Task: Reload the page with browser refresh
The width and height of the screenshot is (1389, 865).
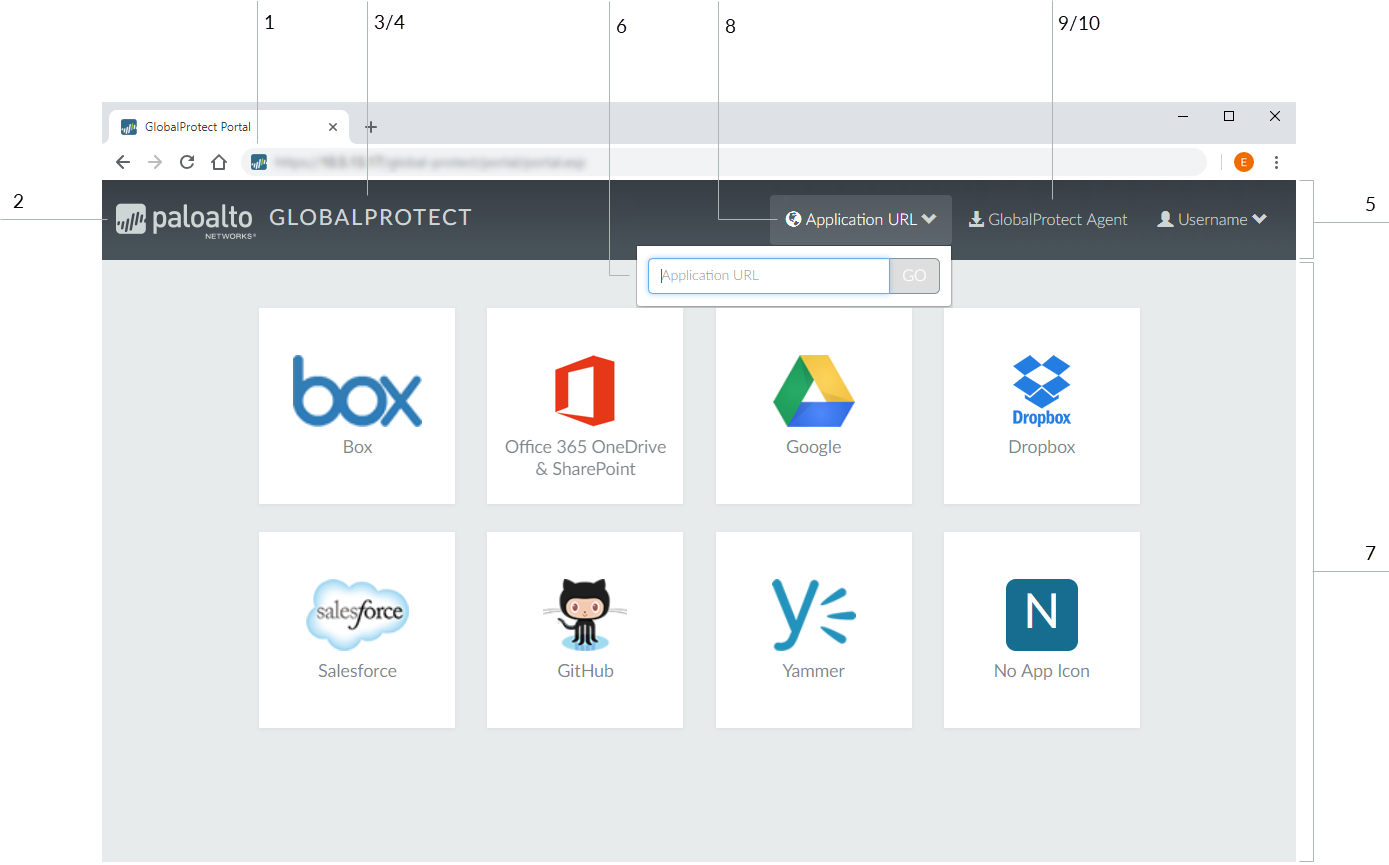Action: pos(187,162)
